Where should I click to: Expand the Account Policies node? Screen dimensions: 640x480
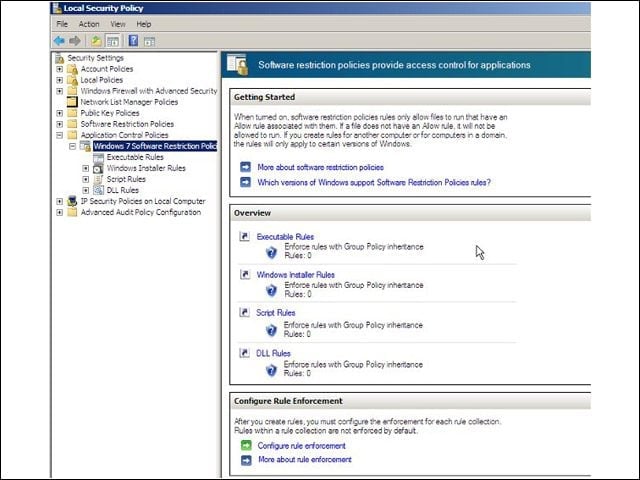coord(60,69)
